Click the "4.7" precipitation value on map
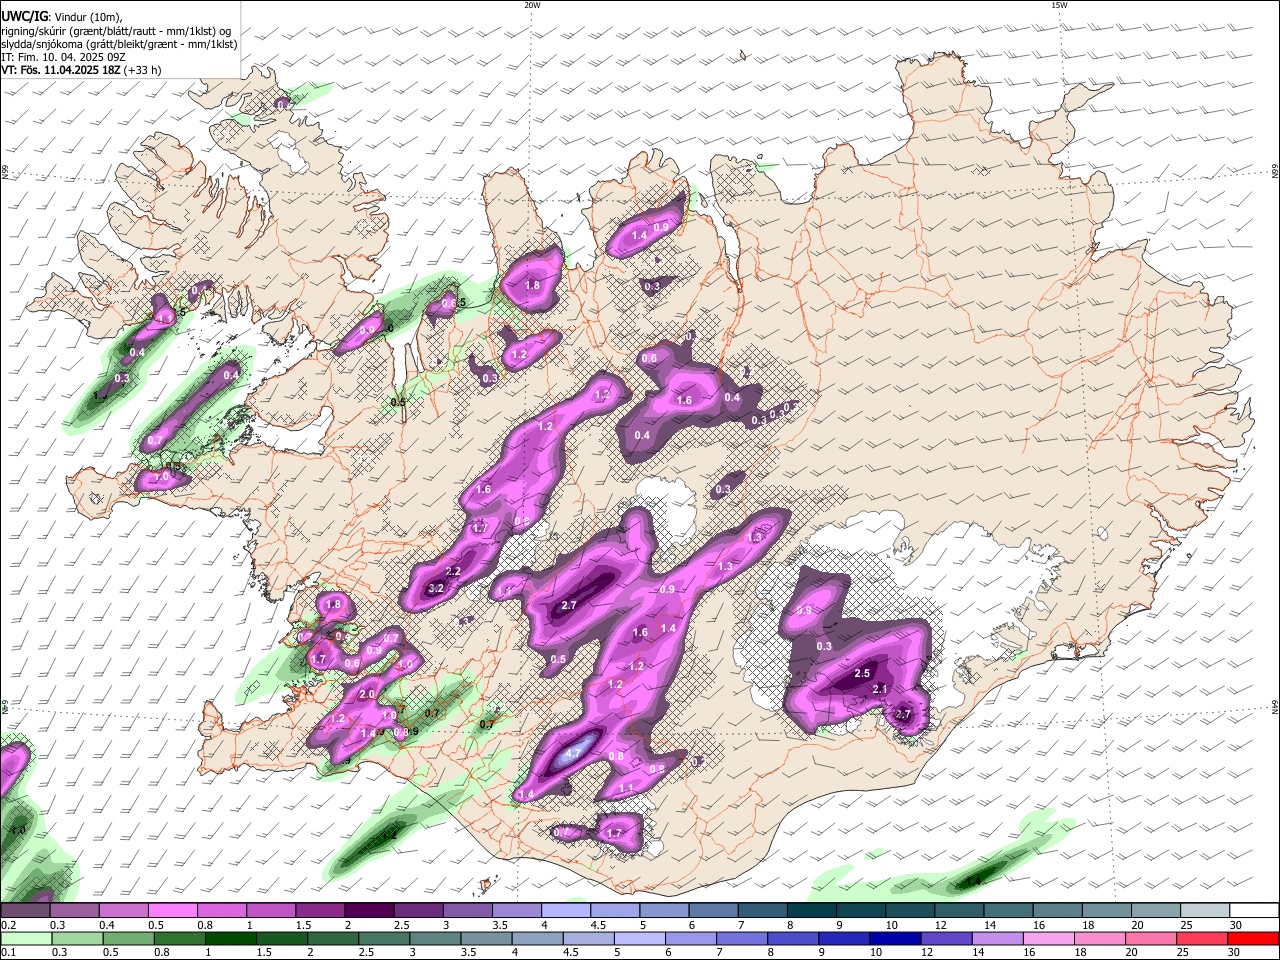This screenshot has width=1280, height=960. click(x=573, y=753)
